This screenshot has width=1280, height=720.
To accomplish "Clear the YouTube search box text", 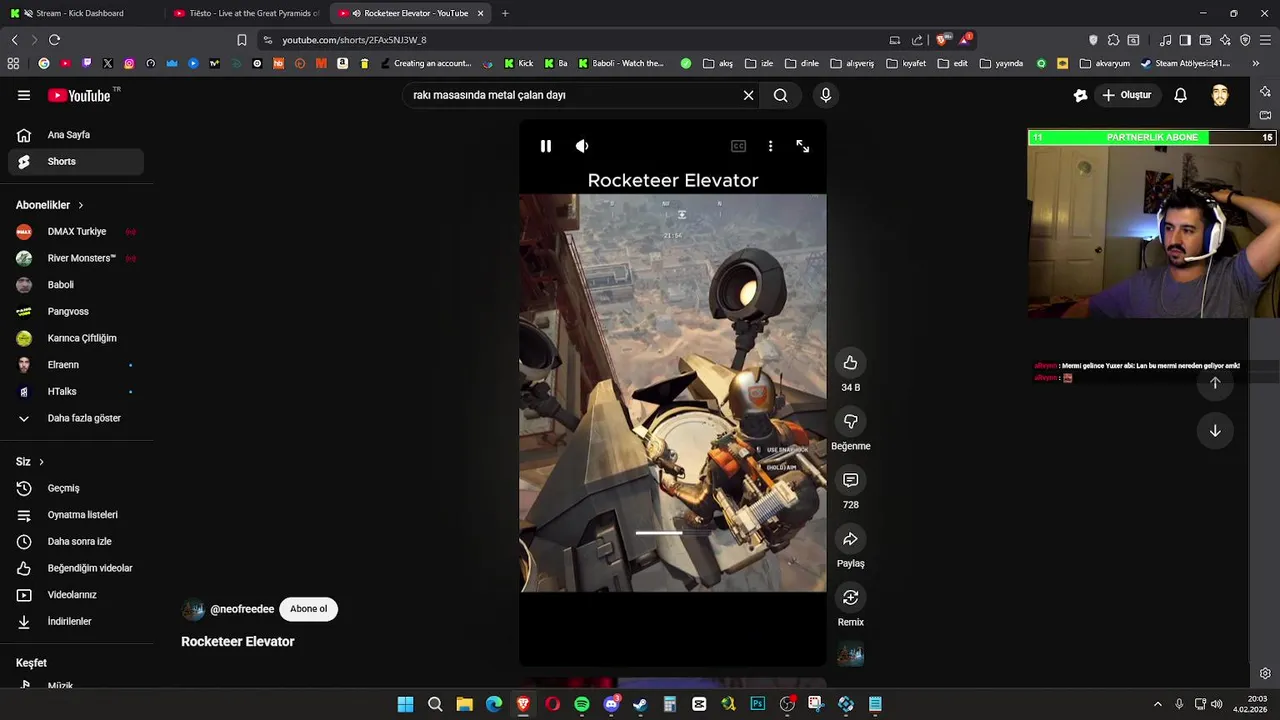I will coord(748,95).
